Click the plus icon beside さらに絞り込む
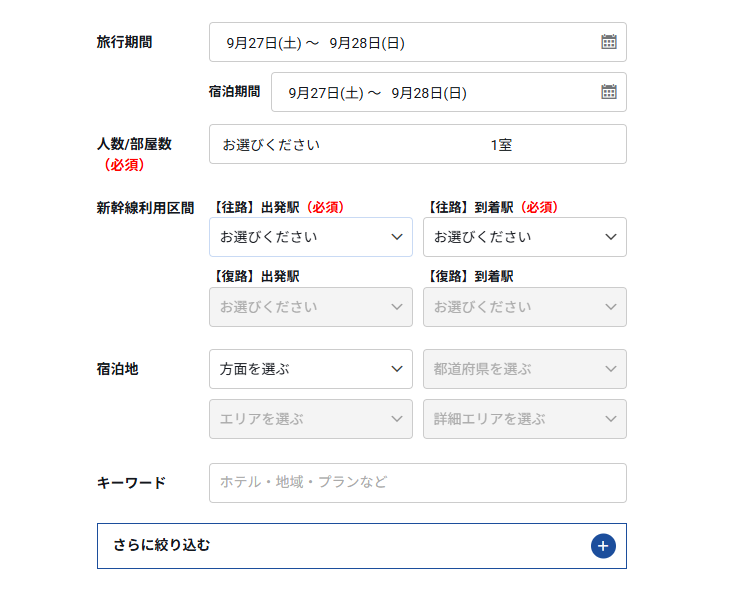750x589 pixels. (x=603, y=545)
